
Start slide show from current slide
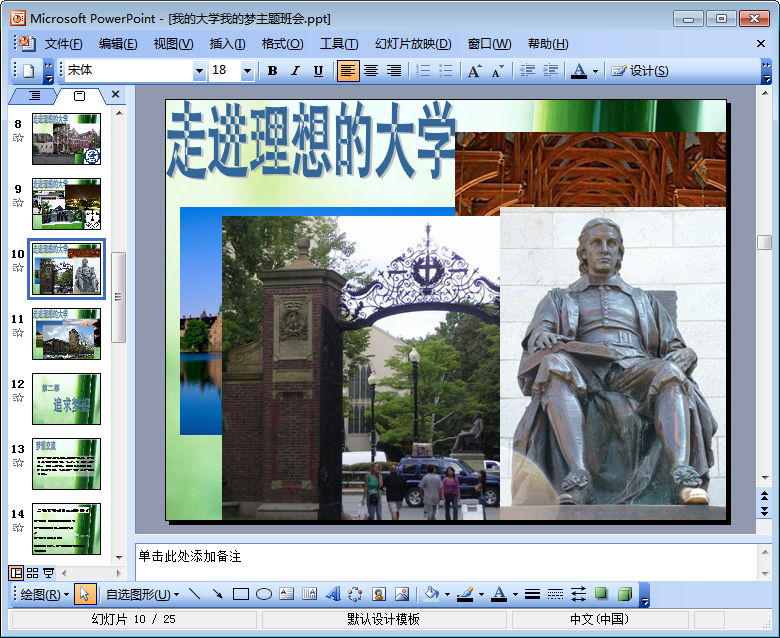point(48,573)
